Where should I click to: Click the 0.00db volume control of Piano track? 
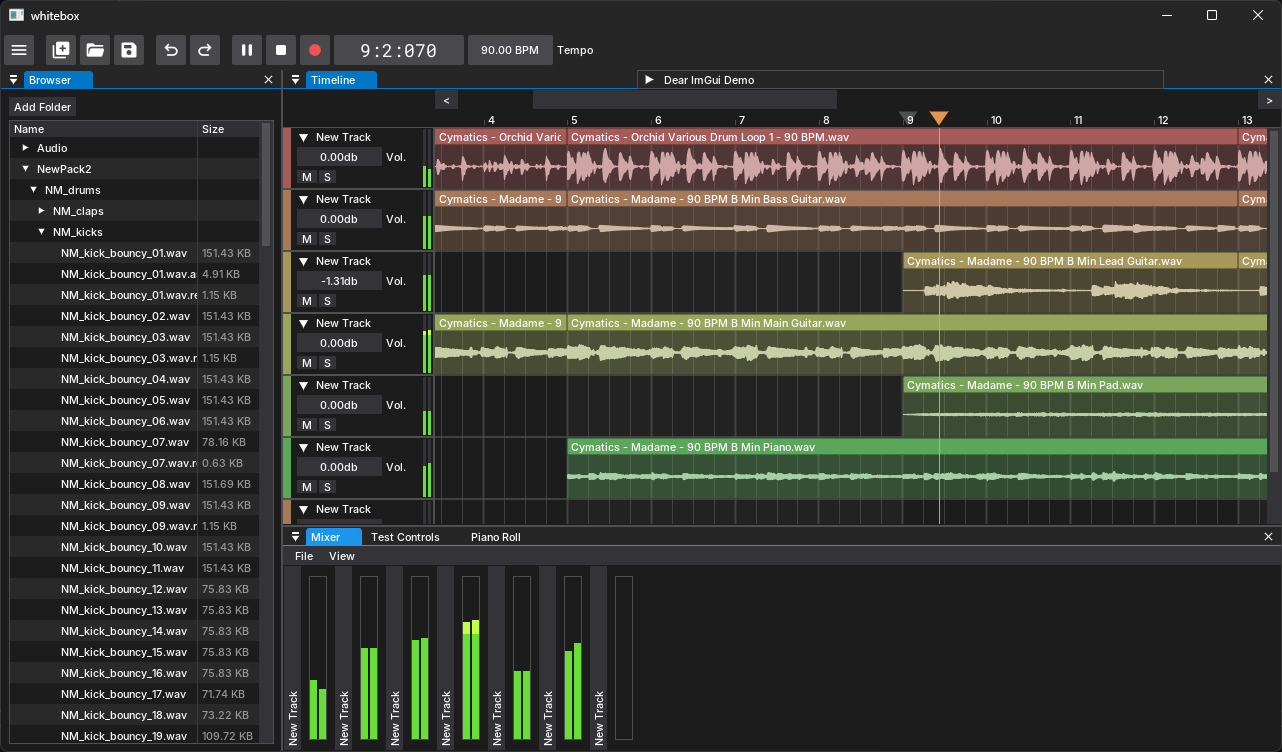click(x=339, y=467)
